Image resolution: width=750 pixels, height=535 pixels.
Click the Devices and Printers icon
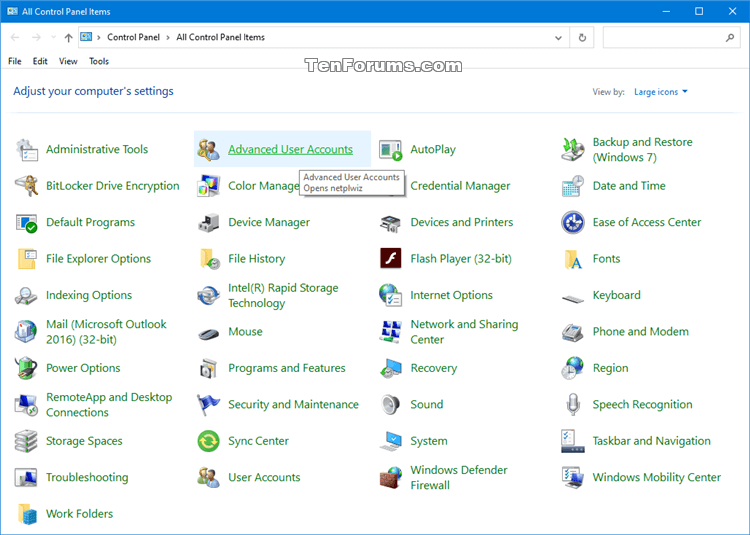click(x=391, y=222)
